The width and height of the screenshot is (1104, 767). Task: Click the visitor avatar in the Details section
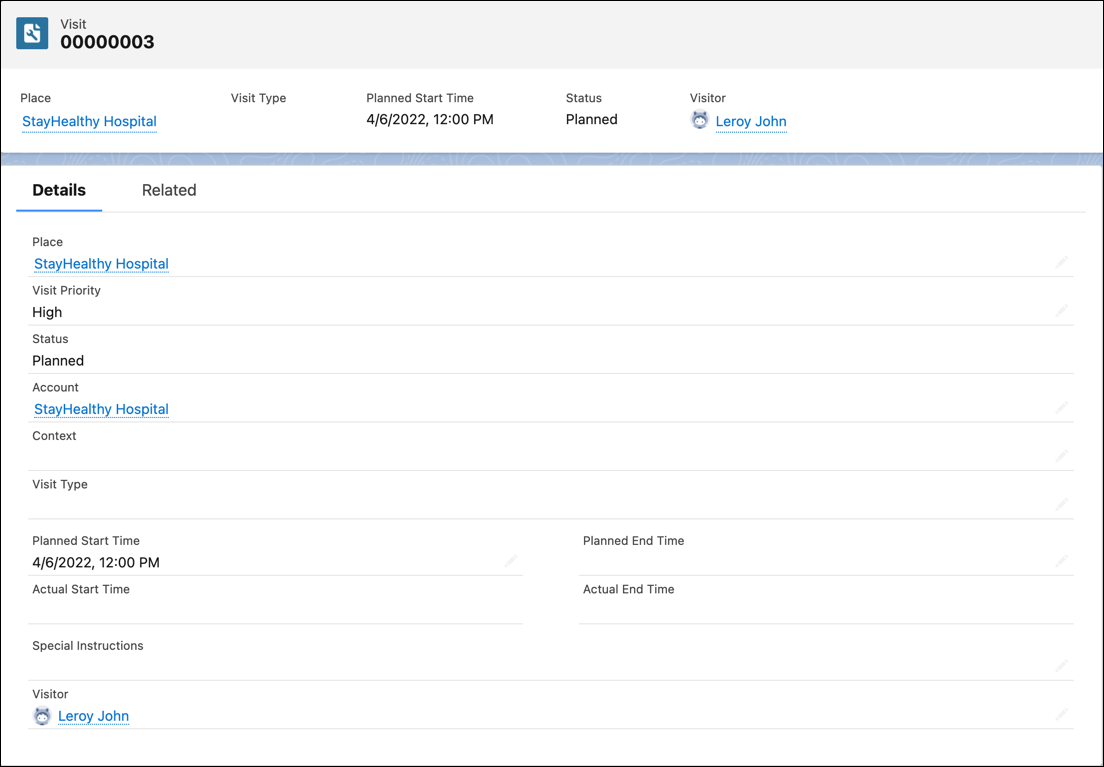(42, 716)
